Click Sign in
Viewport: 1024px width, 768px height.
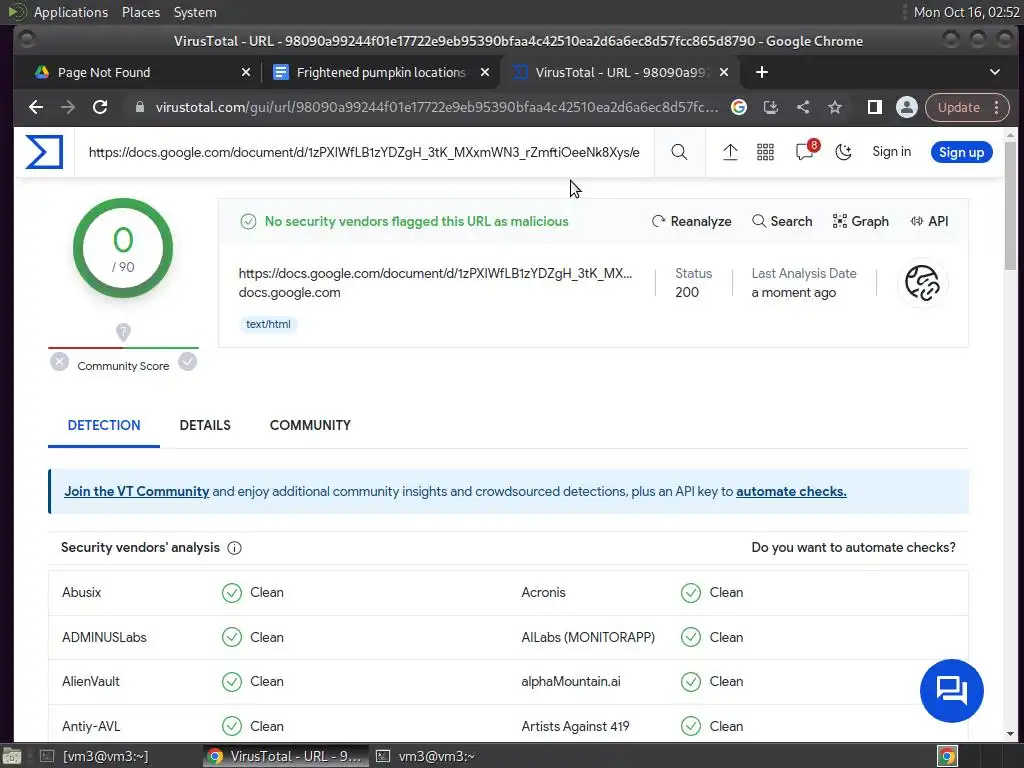891,152
